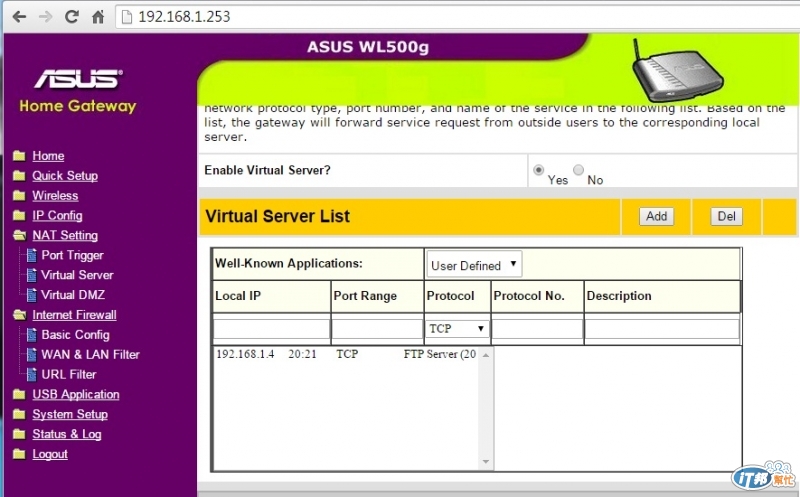Open the Well-Known Applications User Defined dropdown
The height and width of the screenshot is (497, 800).
(474, 264)
